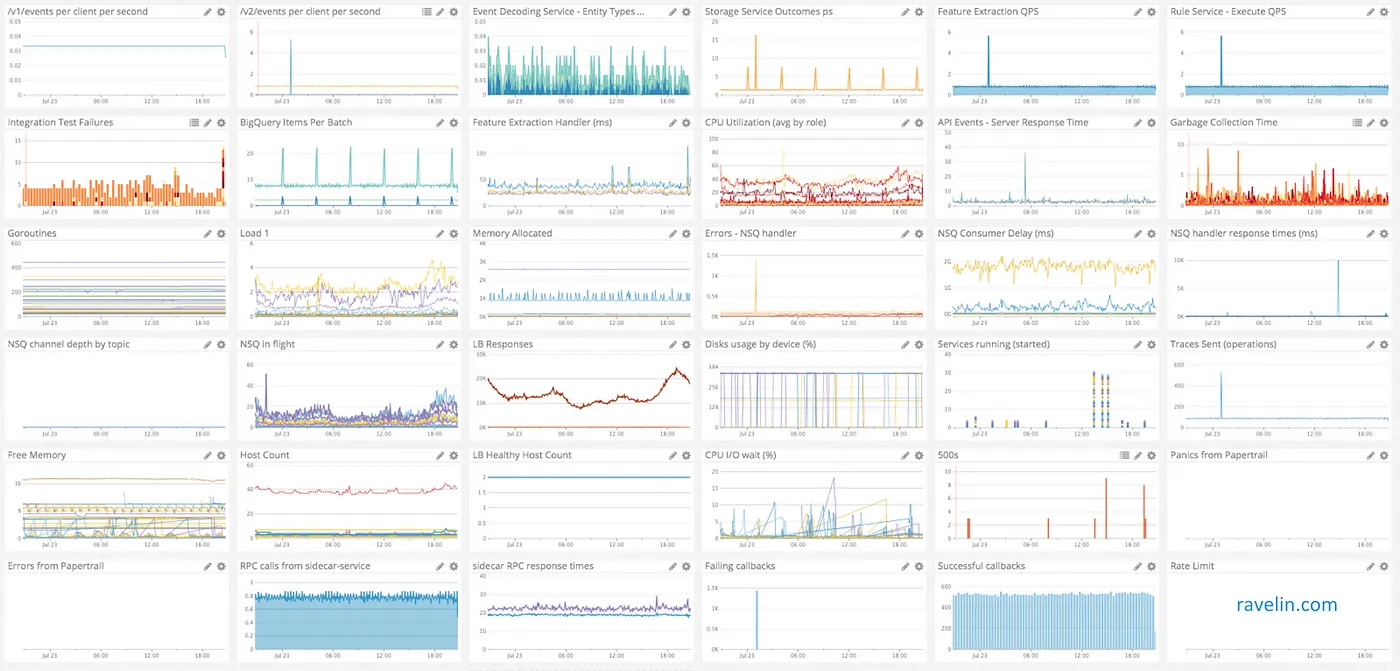The width and height of the screenshot is (1400, 671).
Task: Toggle the legend on Integration Test Failures
Action: (x=193, y=122)
